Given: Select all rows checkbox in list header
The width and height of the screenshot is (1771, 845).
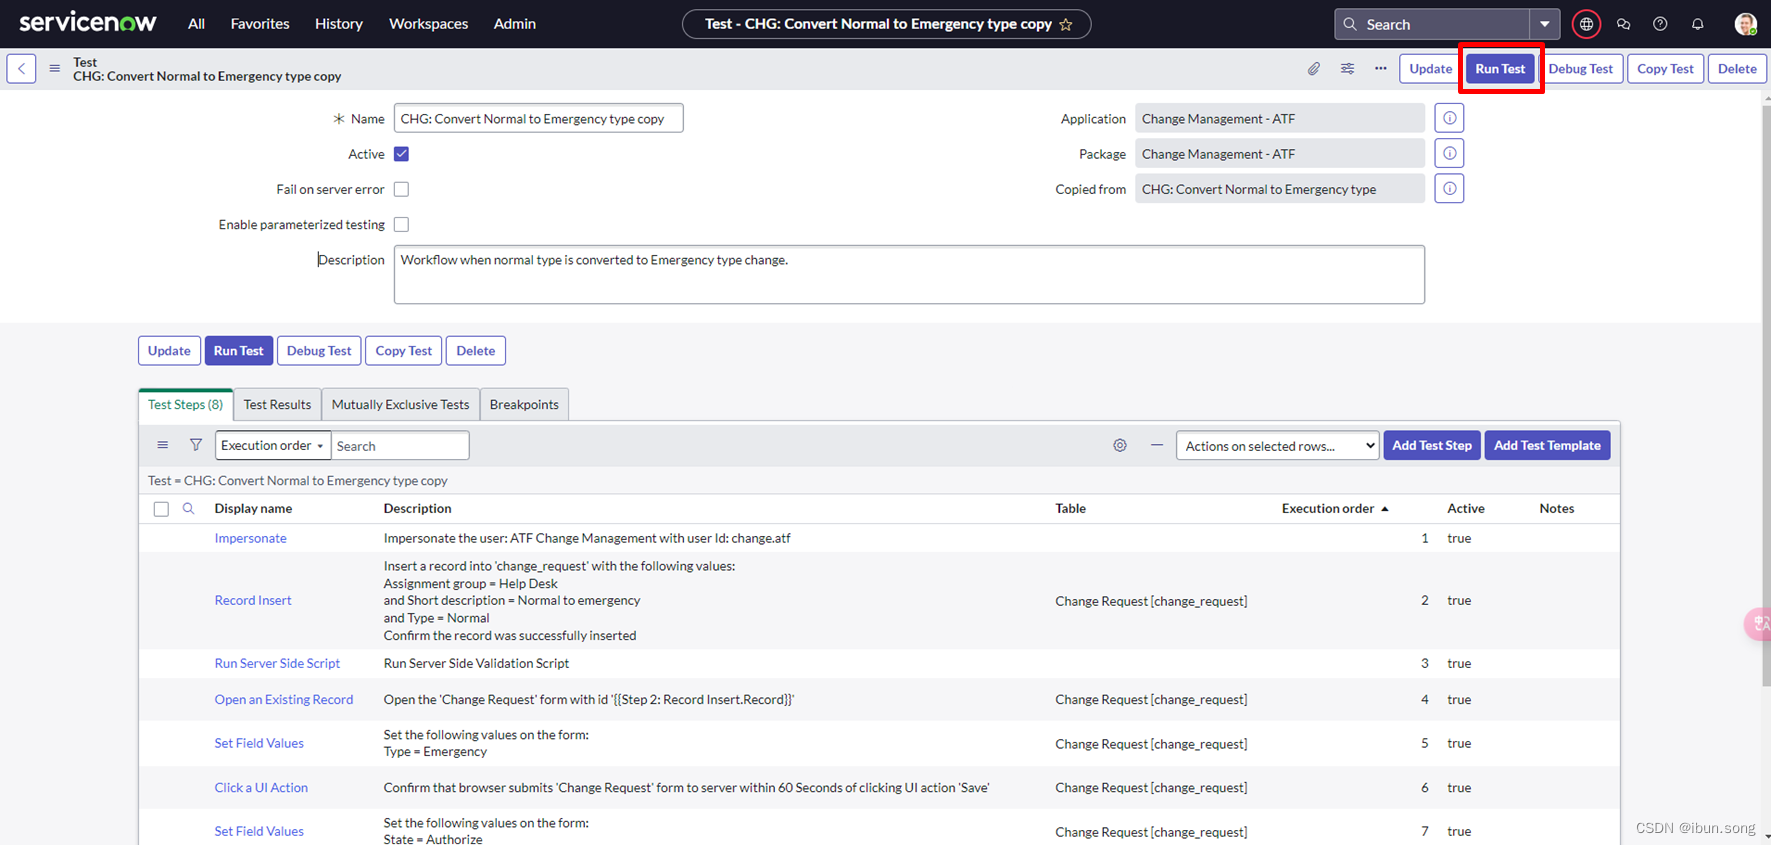Looking at the screenshot, I should tap(161, 509).
